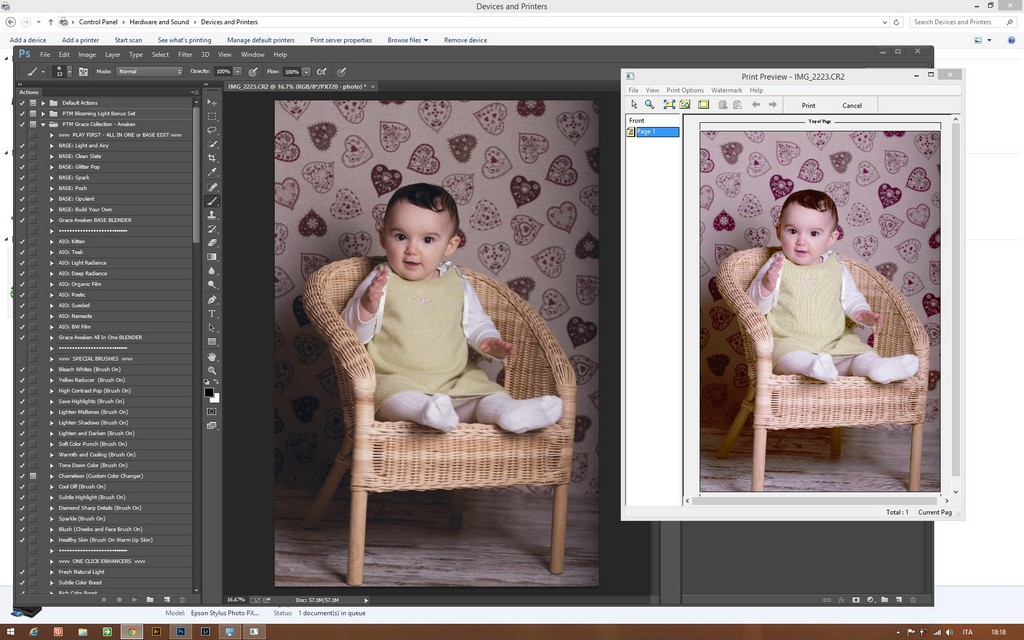Click Cancel in Print Preview
Viewport: 1024px width, 640px height.
click(x=852, y=105)
